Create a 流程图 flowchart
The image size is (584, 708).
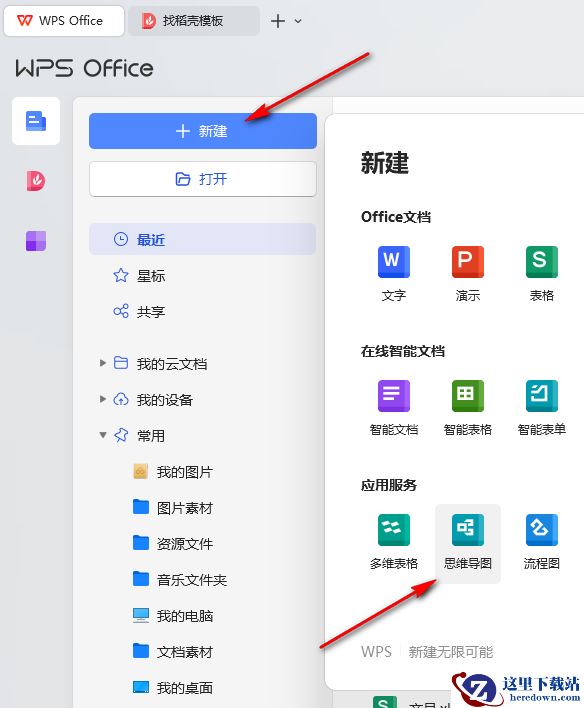pos(542,541)
